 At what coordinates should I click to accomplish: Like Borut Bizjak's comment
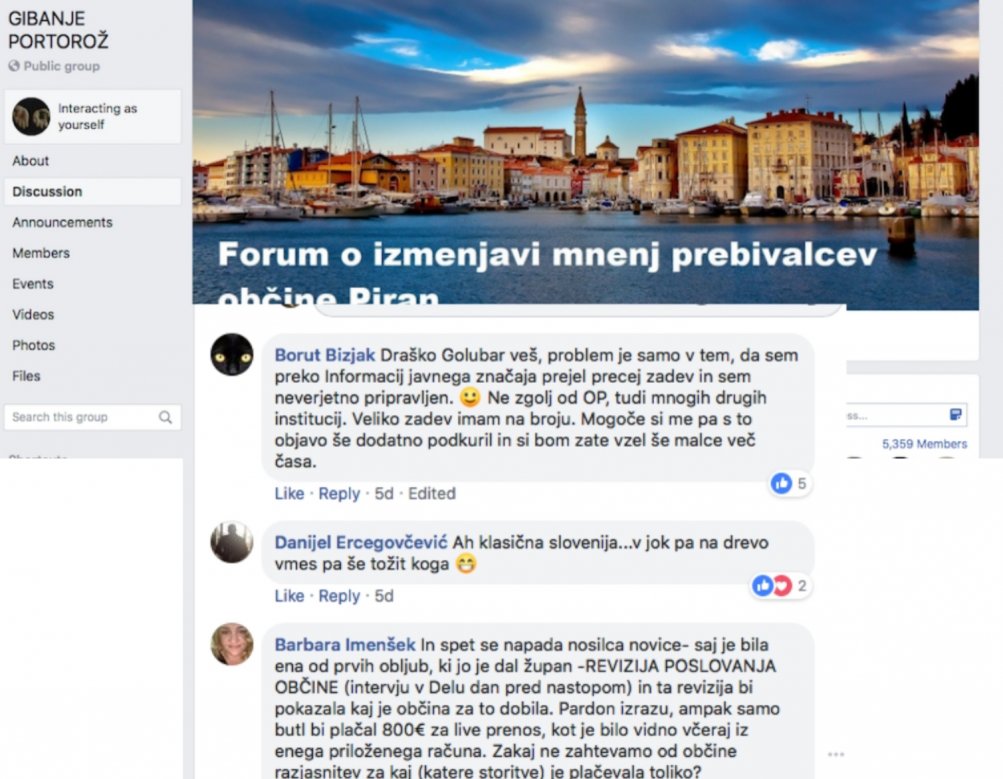pyautogui.click(x=289, y=493)
